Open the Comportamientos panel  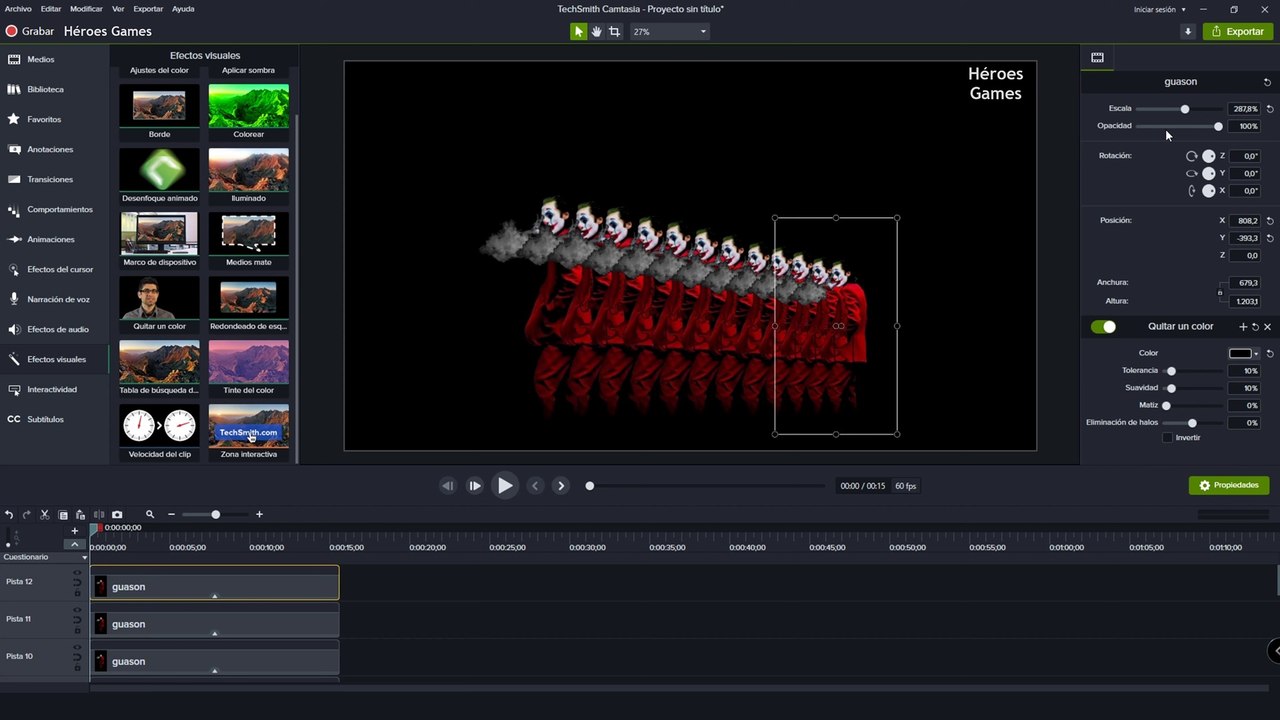54,209
